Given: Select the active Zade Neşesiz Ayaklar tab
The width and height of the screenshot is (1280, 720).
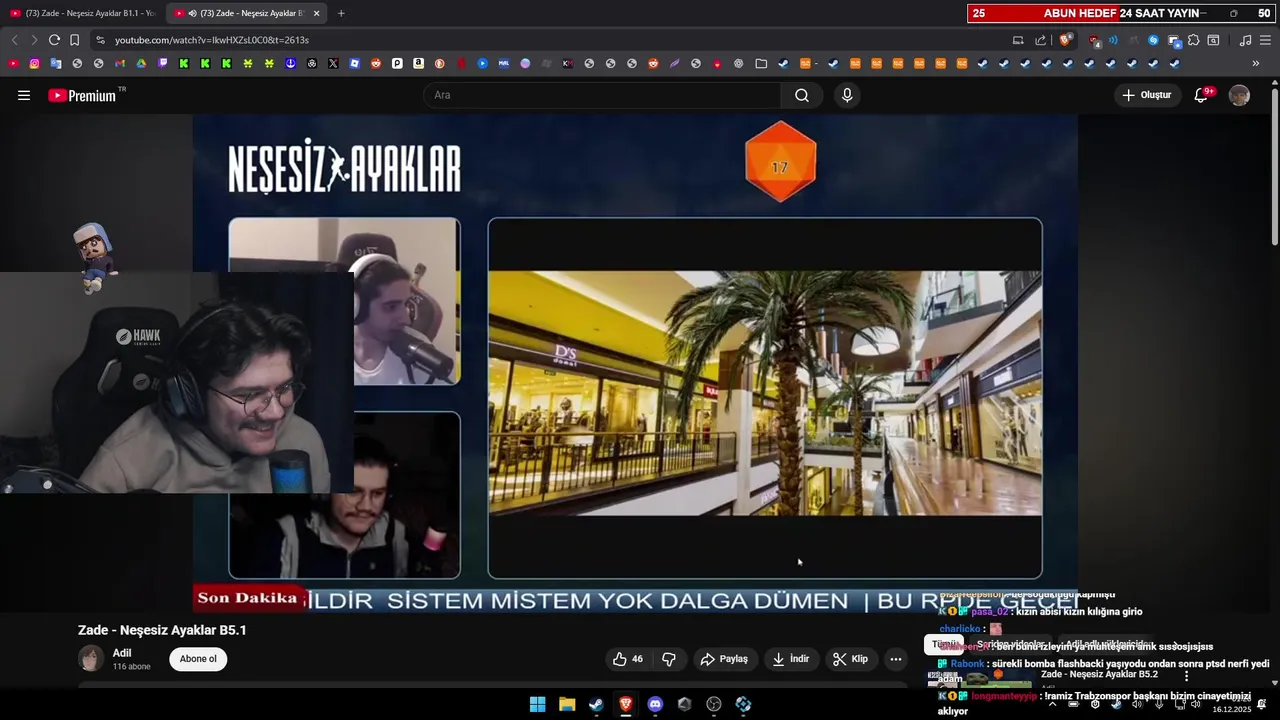Looking at the screenshot, I should (245, 13).
